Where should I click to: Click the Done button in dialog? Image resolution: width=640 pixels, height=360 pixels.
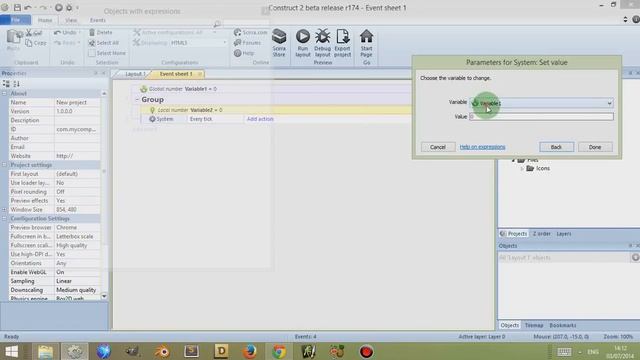tap(595, 147)
